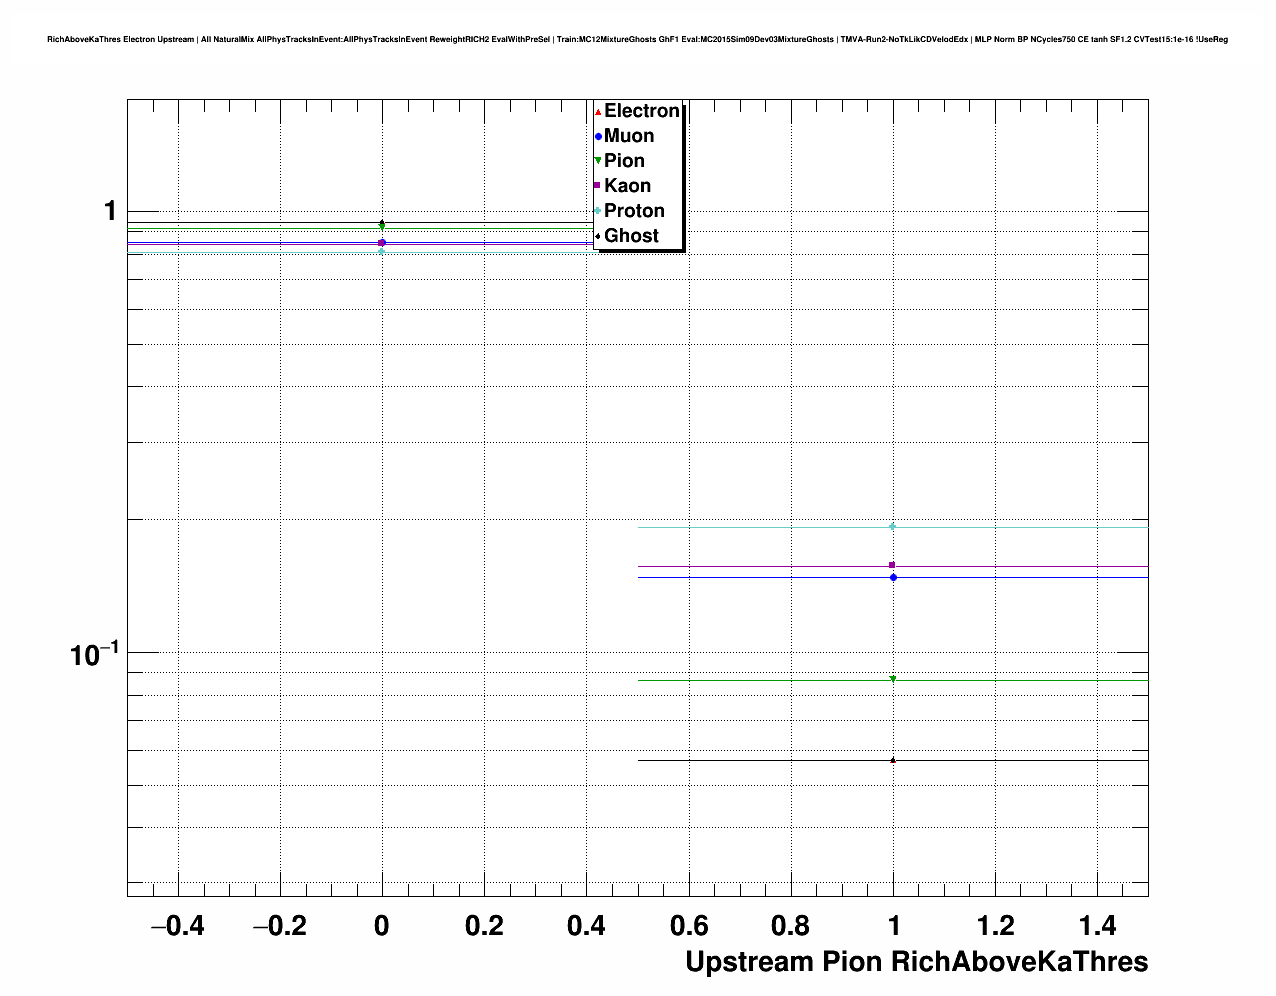Click the blue Muon data point at x=1

click(x=893, y=577)
